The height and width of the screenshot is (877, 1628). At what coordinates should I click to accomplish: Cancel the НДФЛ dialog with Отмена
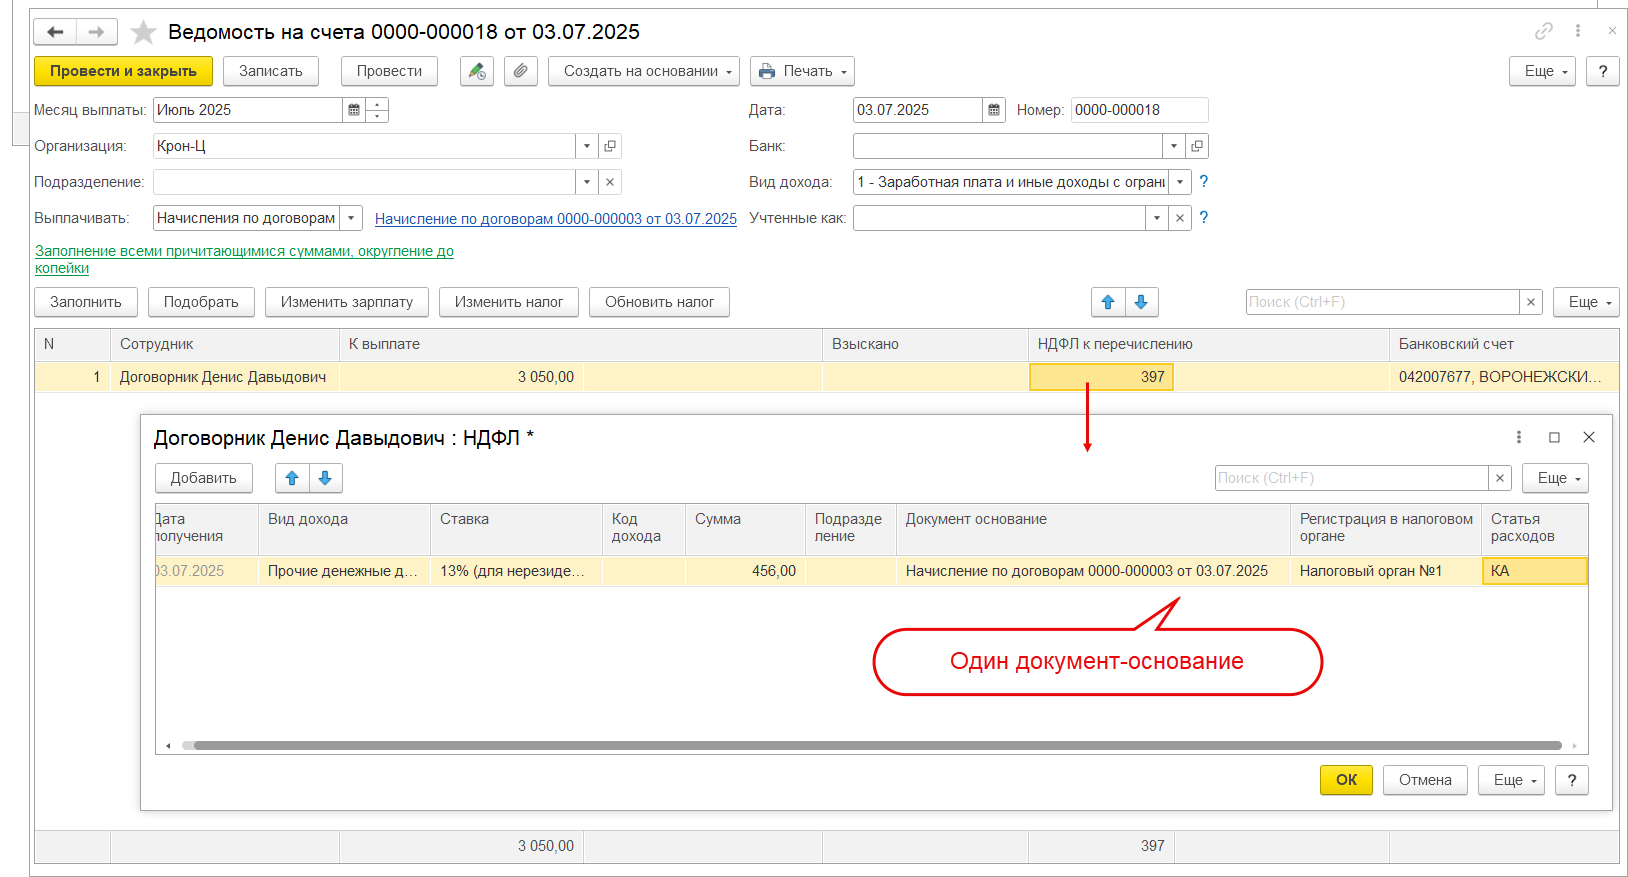(x=1425, y=780)
